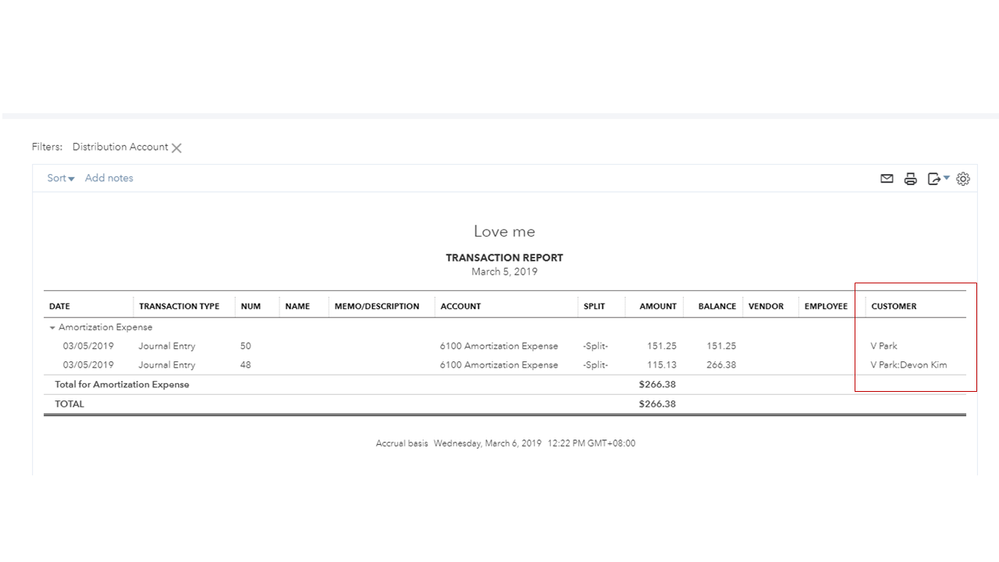Click the amount 151.25 in Amount column
Viewport: 999px width, 562px height.
click(661, 346)
